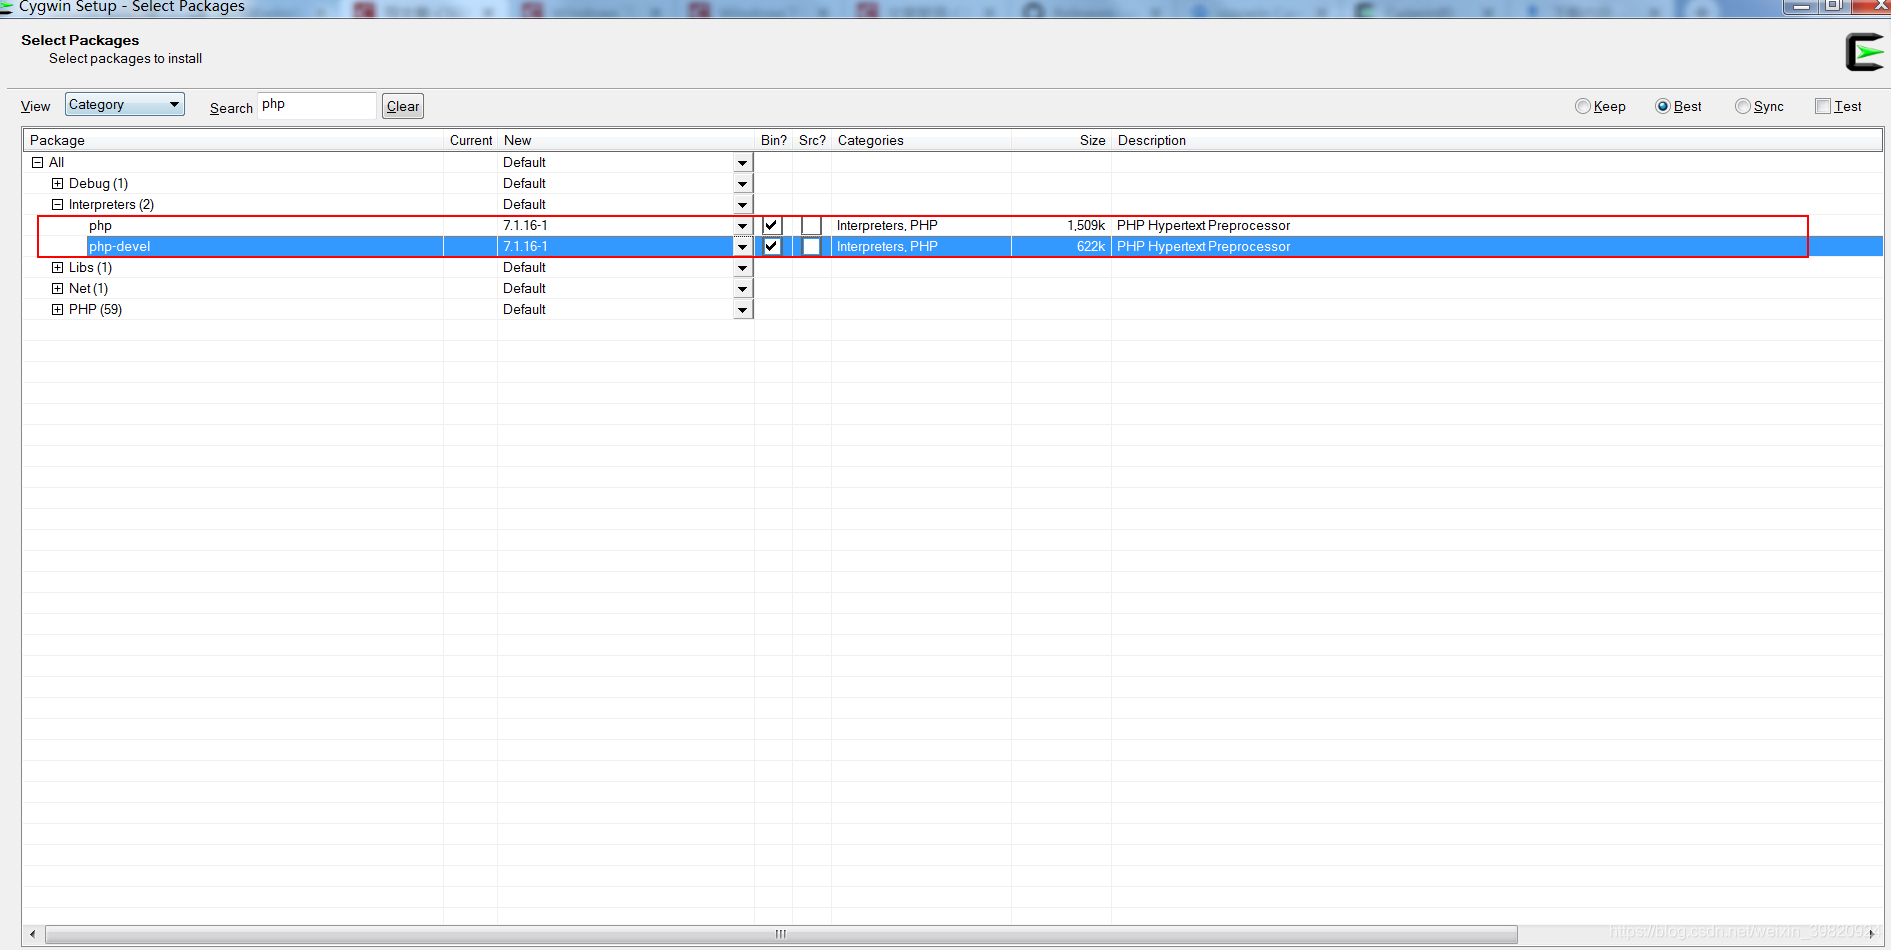Click the Current column header

pyautogui.click(x=471, y=140)
